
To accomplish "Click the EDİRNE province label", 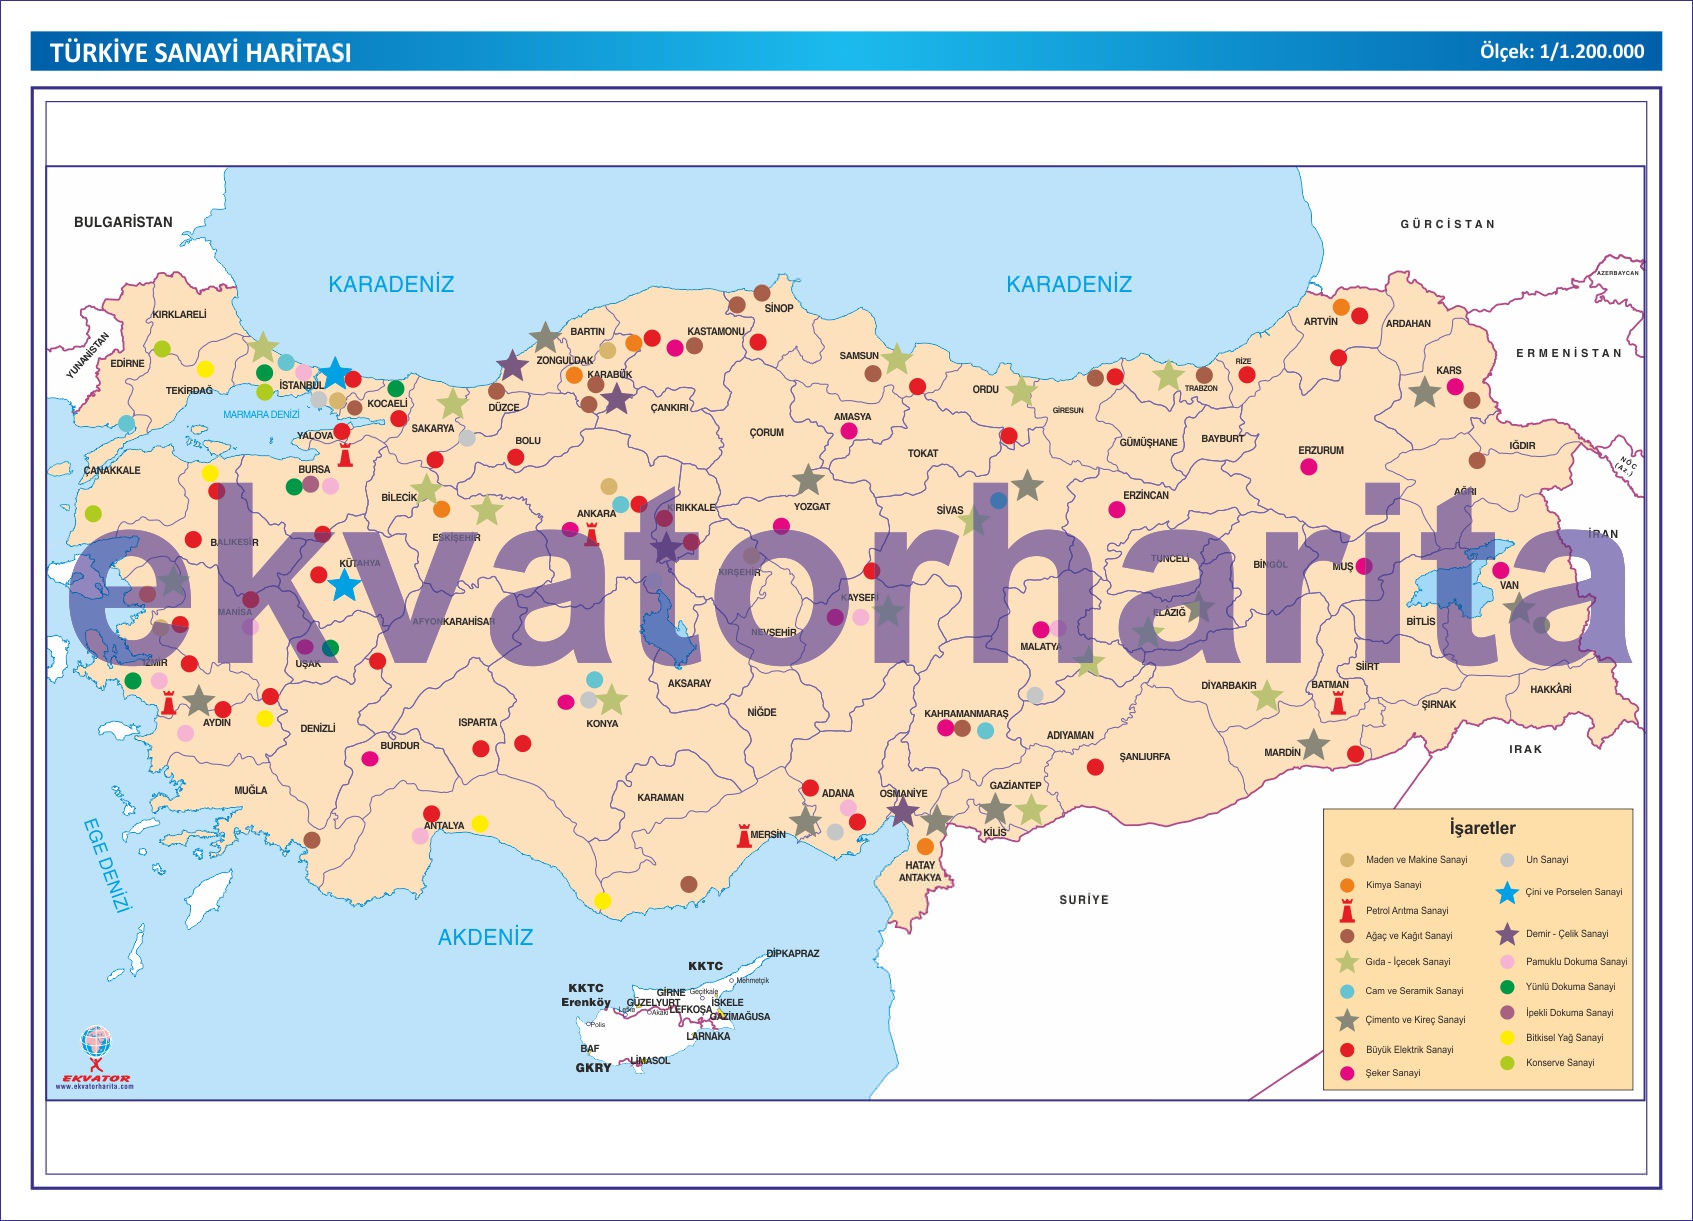I will [127, 363].
